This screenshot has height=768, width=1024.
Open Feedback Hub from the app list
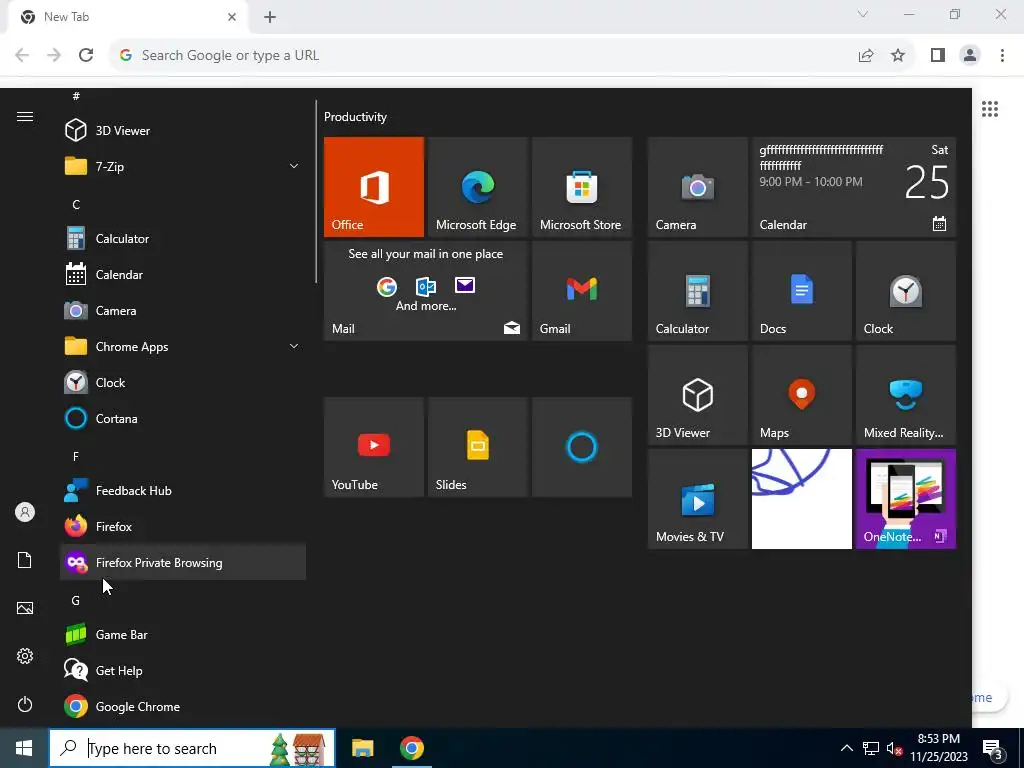point(183,490)
